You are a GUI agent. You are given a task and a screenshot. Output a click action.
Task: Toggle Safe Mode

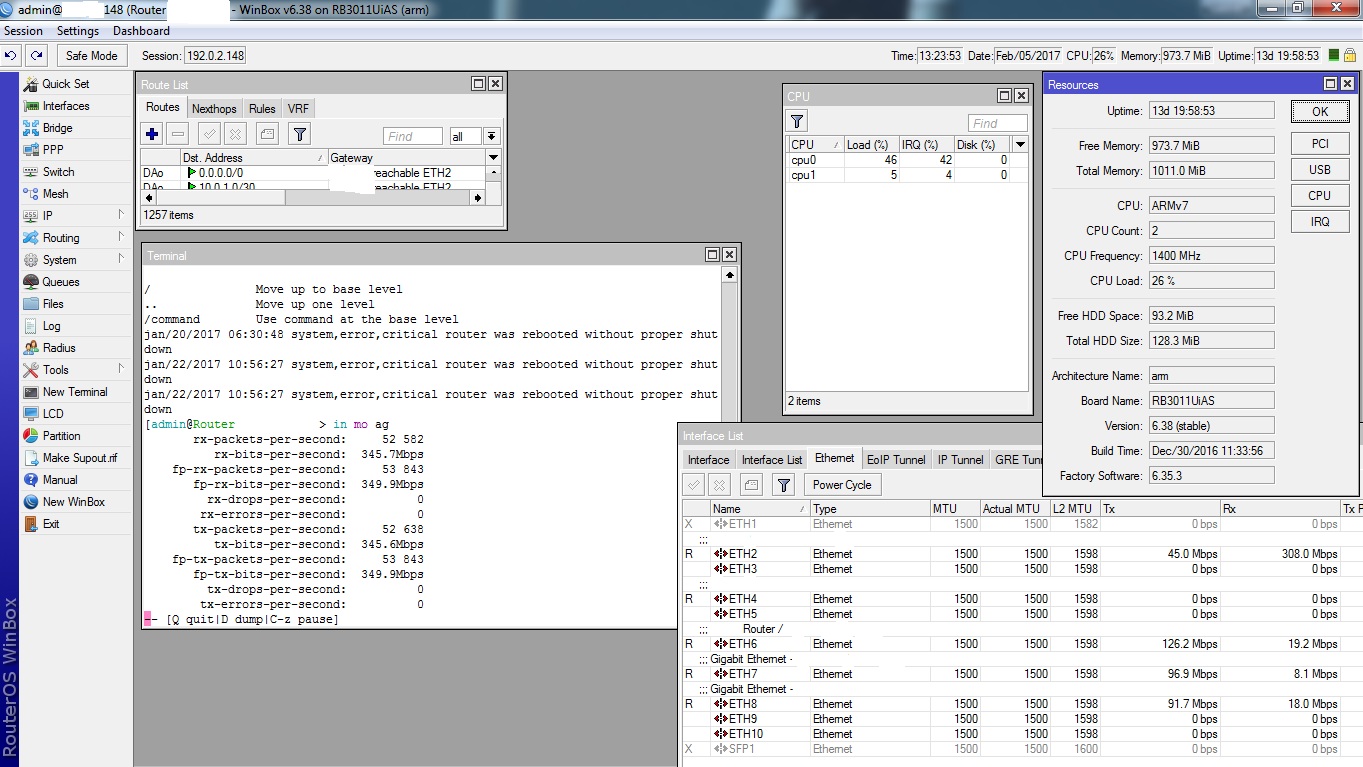92,56
